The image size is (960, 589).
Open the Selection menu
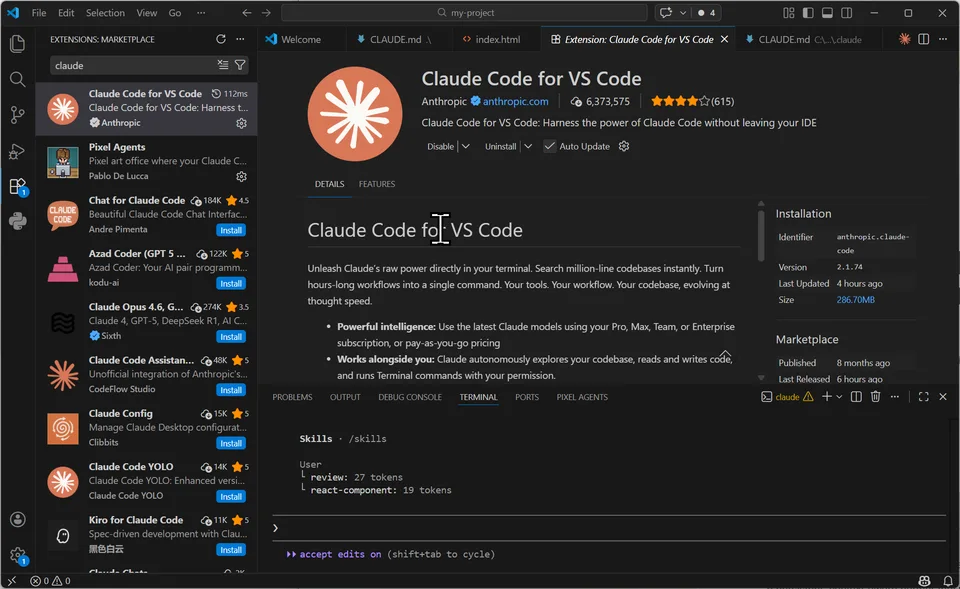(x=105, y=13)
